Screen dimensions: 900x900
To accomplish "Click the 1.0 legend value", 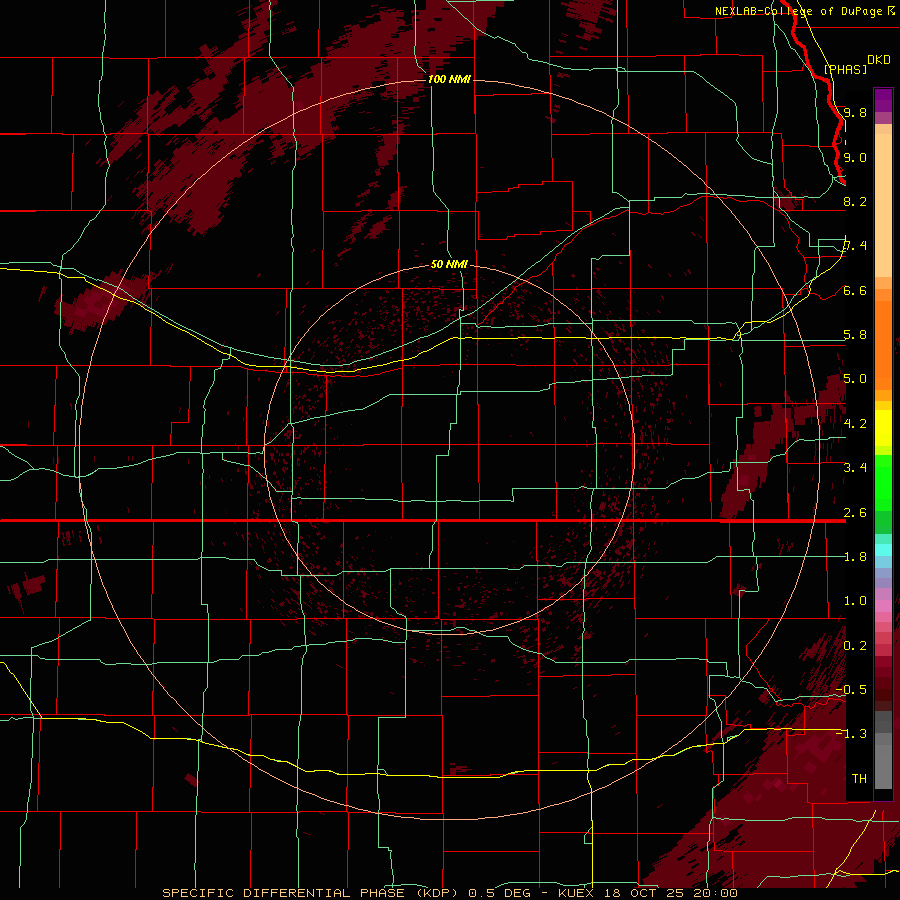I will click(x=855, y=601).
